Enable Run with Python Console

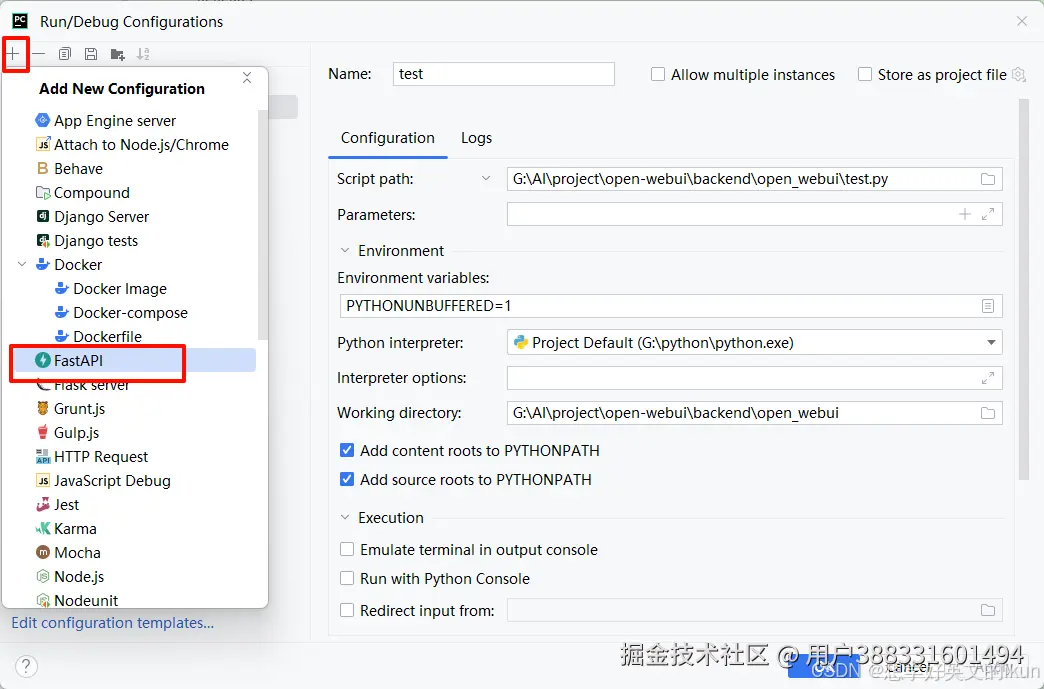pyautogui.click(x=347, y=578)
